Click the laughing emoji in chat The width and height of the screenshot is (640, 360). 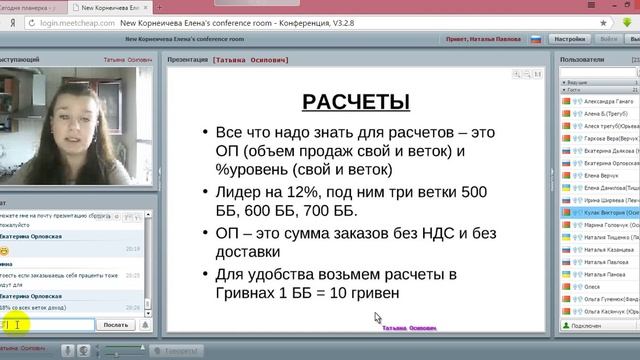4,251
